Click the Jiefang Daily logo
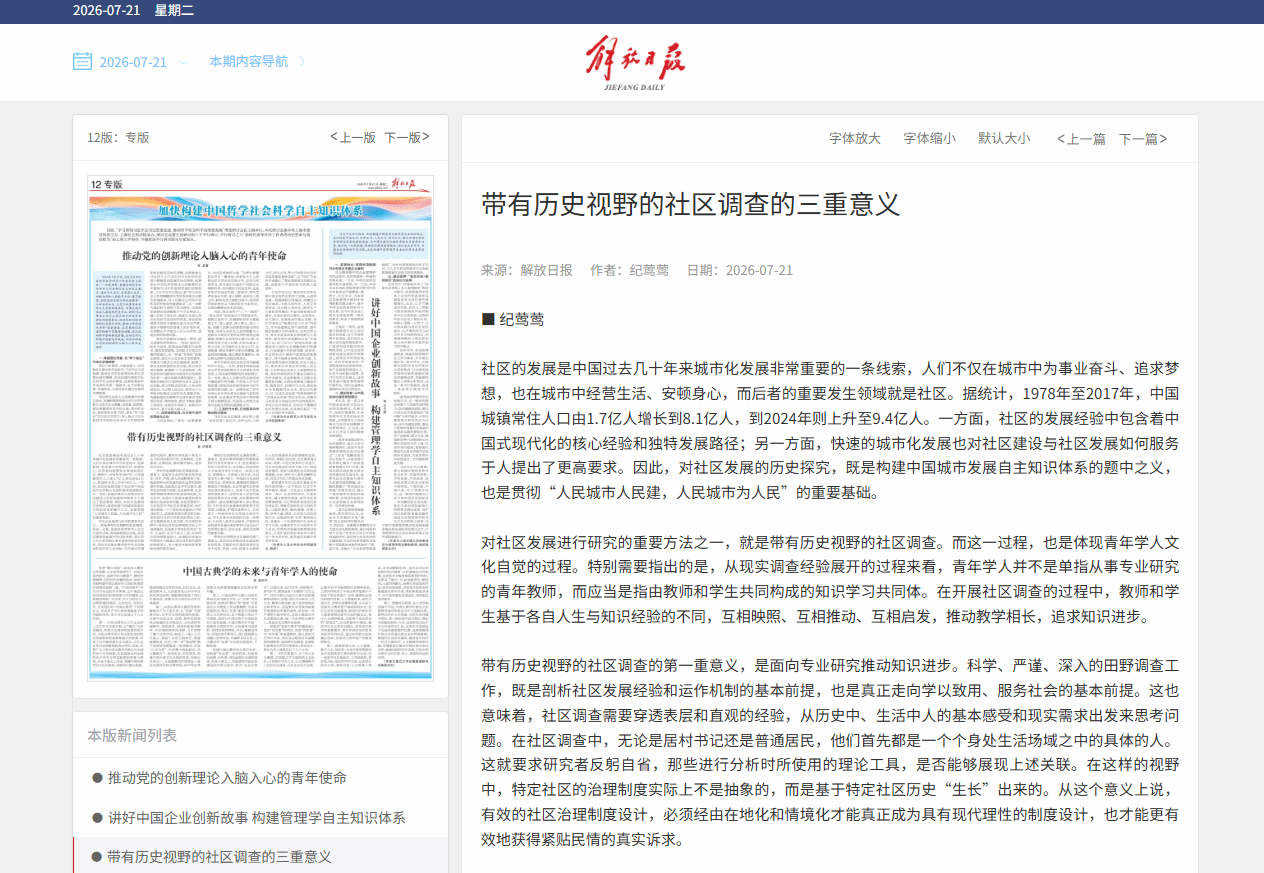 pos(636,62)
